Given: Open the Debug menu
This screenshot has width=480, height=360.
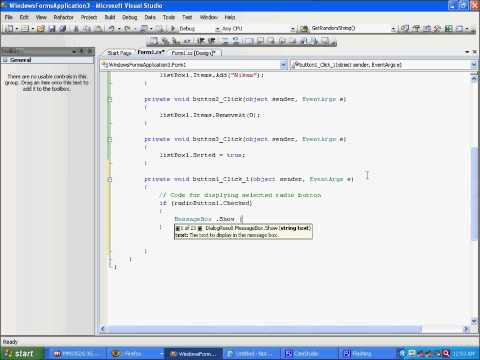Looking at the screenshot, I should click(130, 17).
